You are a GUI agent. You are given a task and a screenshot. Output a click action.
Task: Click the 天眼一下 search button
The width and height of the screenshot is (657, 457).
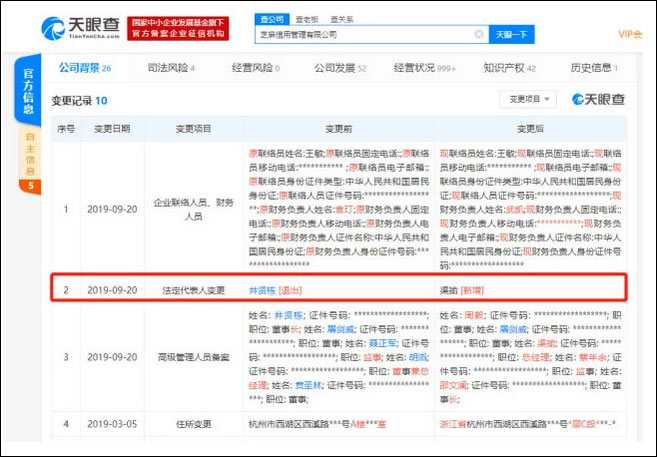pyautogui.click(x=511, y=34)
